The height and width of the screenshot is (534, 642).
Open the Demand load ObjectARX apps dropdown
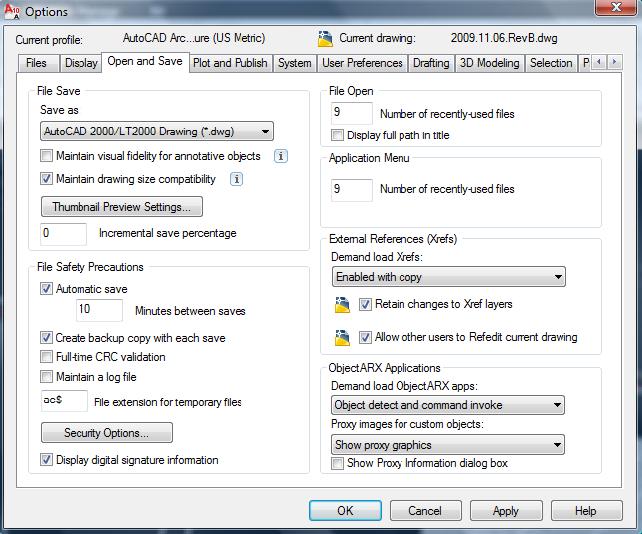coord(448,405)
